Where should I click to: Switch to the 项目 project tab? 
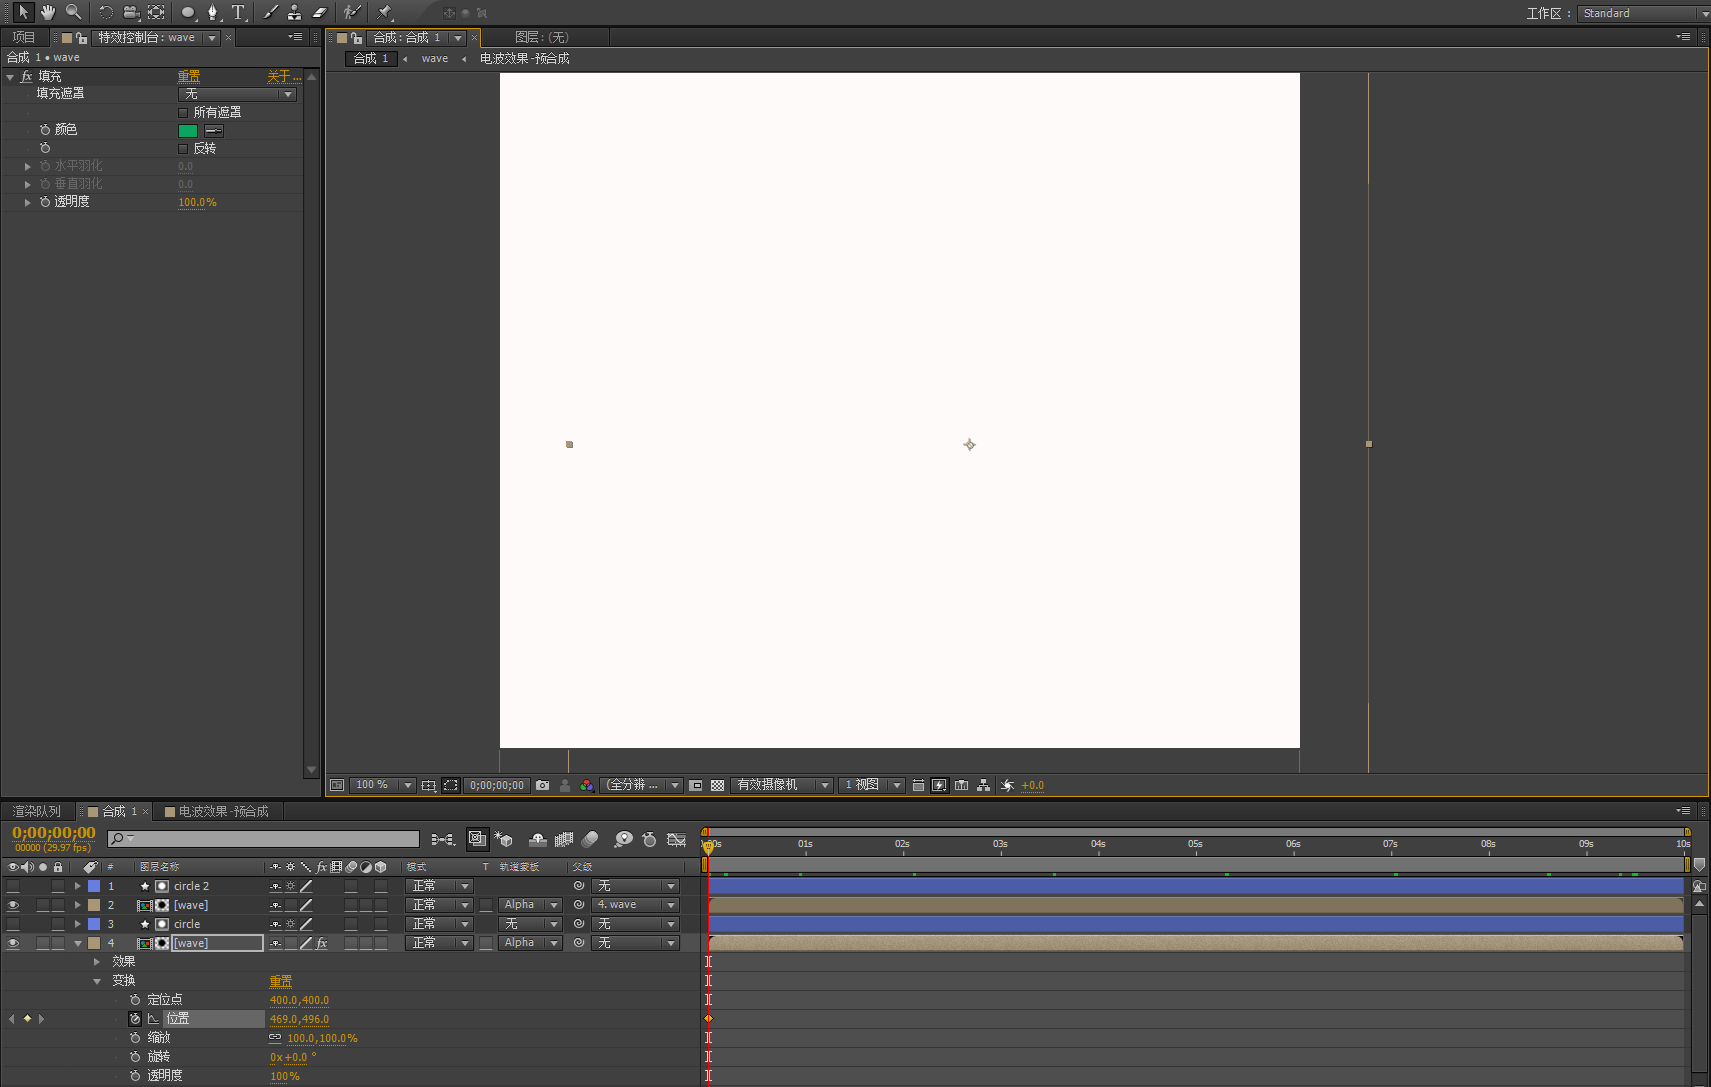[x=24, y=37]
